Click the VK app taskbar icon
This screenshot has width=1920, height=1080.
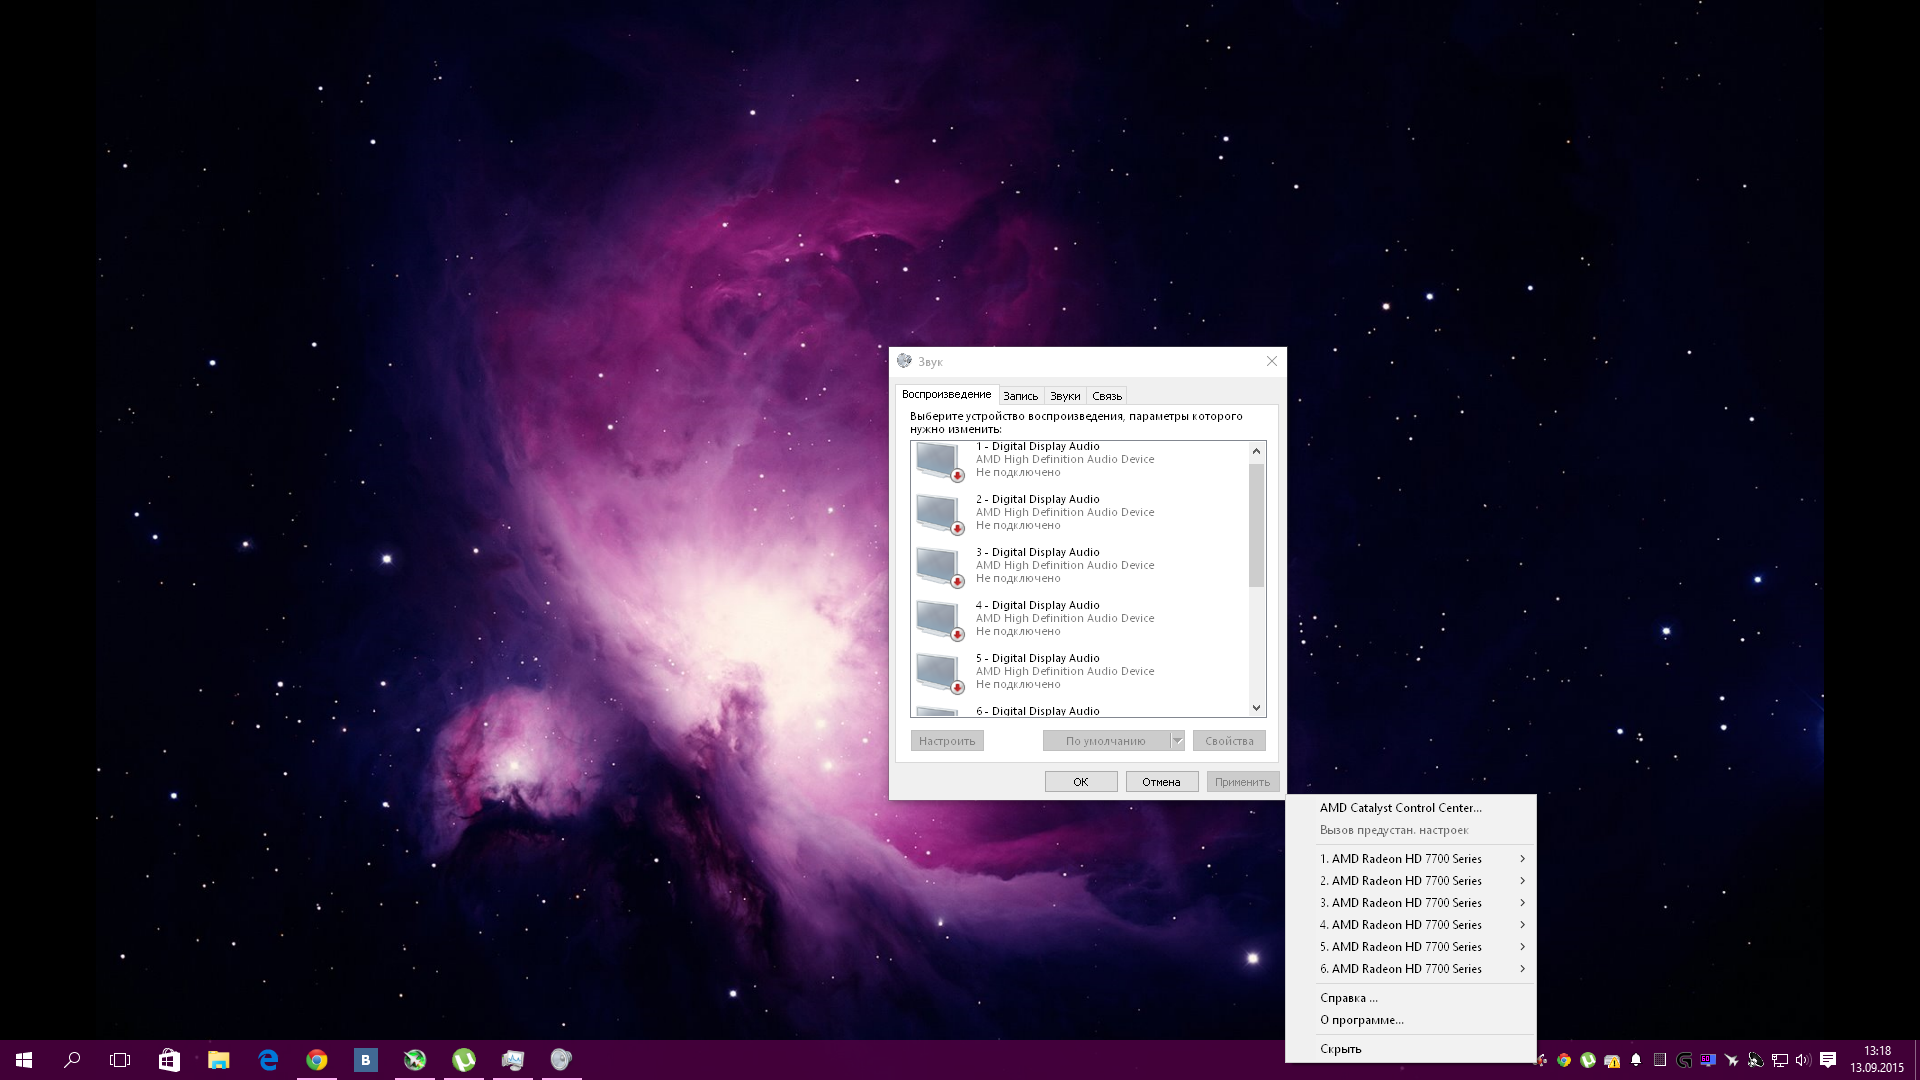366,1060
